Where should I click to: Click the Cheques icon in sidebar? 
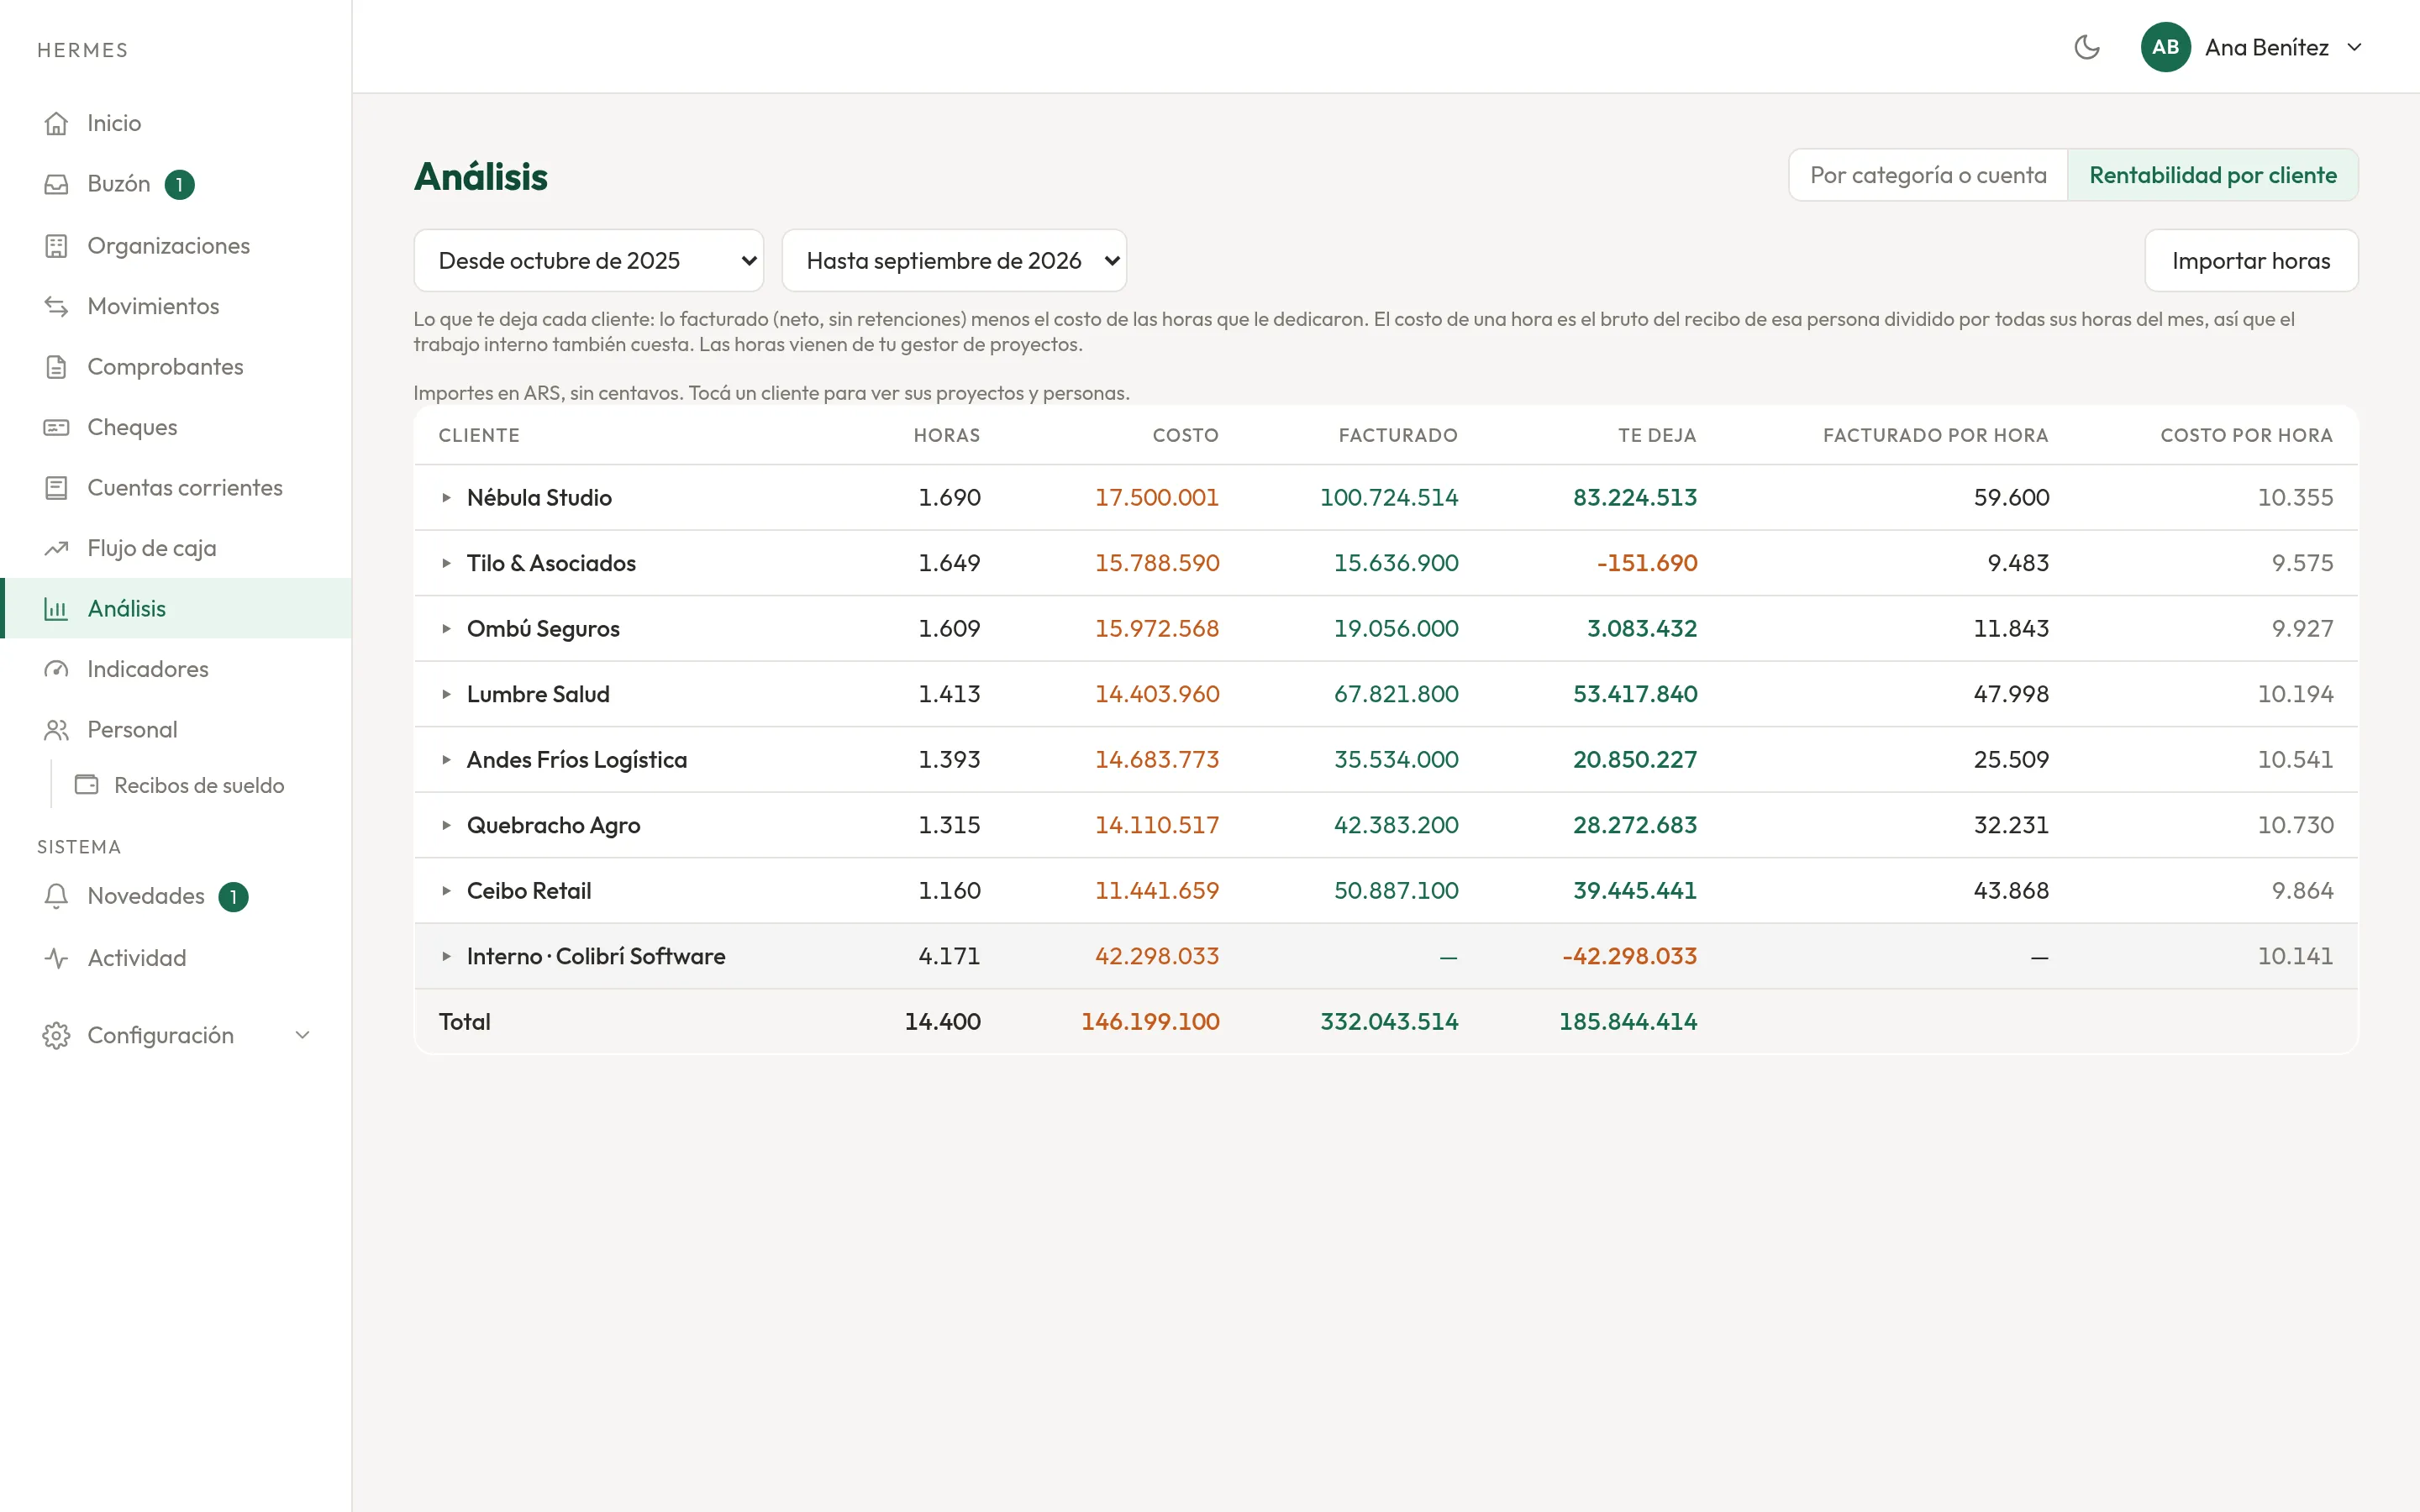point(56,427)
